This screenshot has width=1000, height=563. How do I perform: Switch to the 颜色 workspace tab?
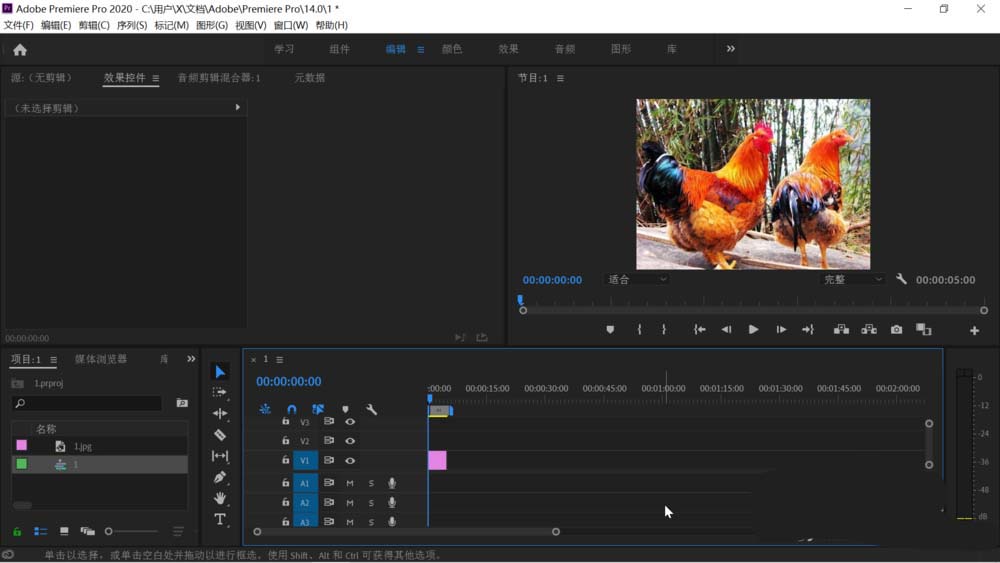pos(452,49)
